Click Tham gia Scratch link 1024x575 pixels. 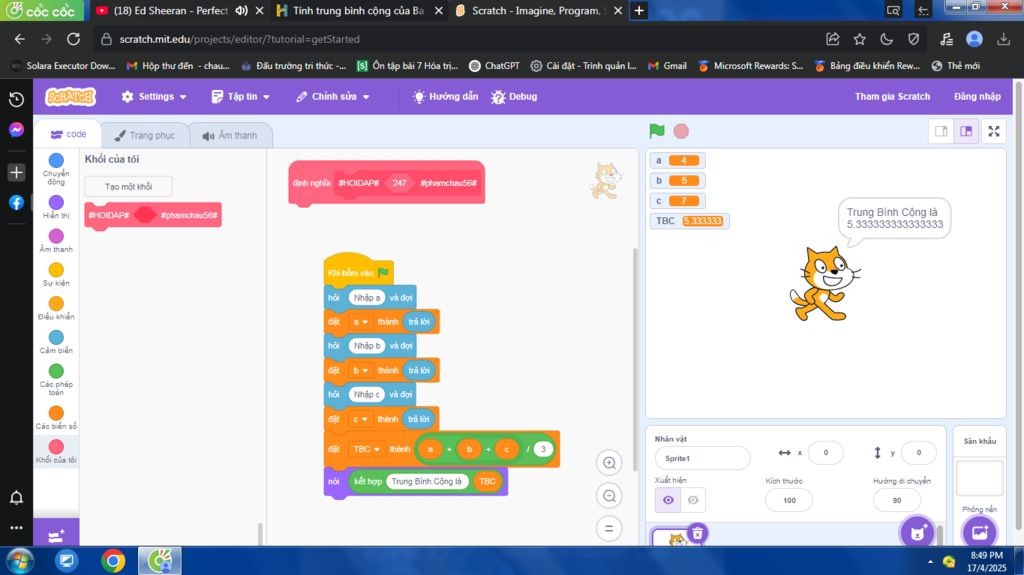coord(892,97)
